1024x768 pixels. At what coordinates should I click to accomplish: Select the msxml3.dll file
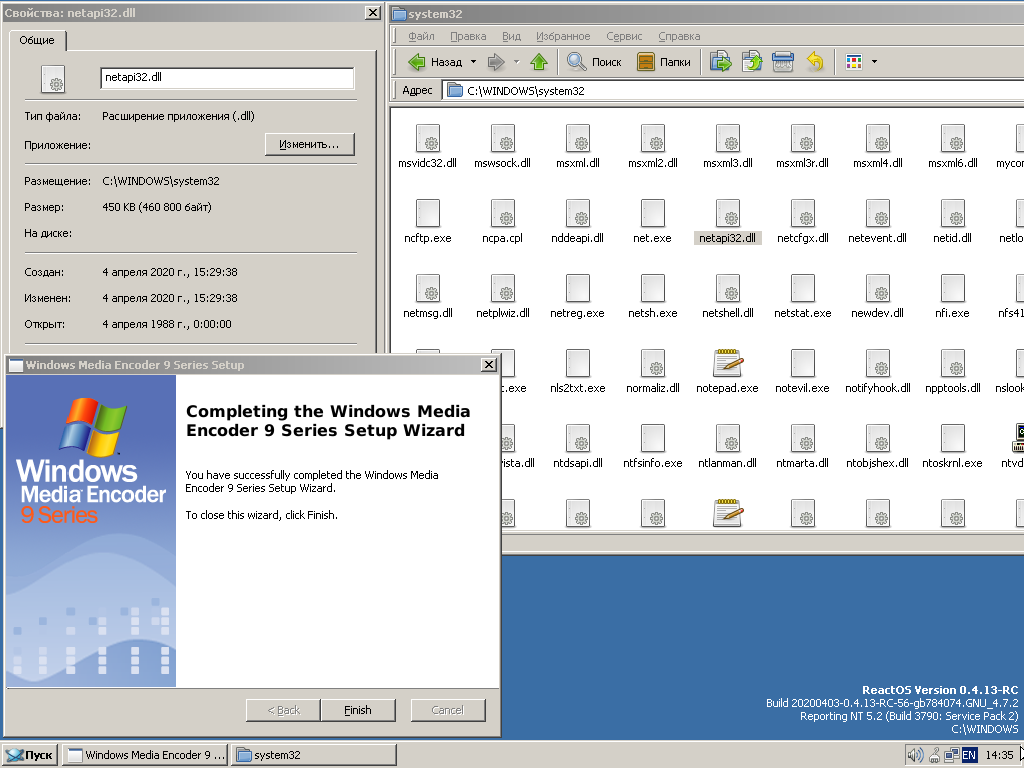[x=728, y=147]
